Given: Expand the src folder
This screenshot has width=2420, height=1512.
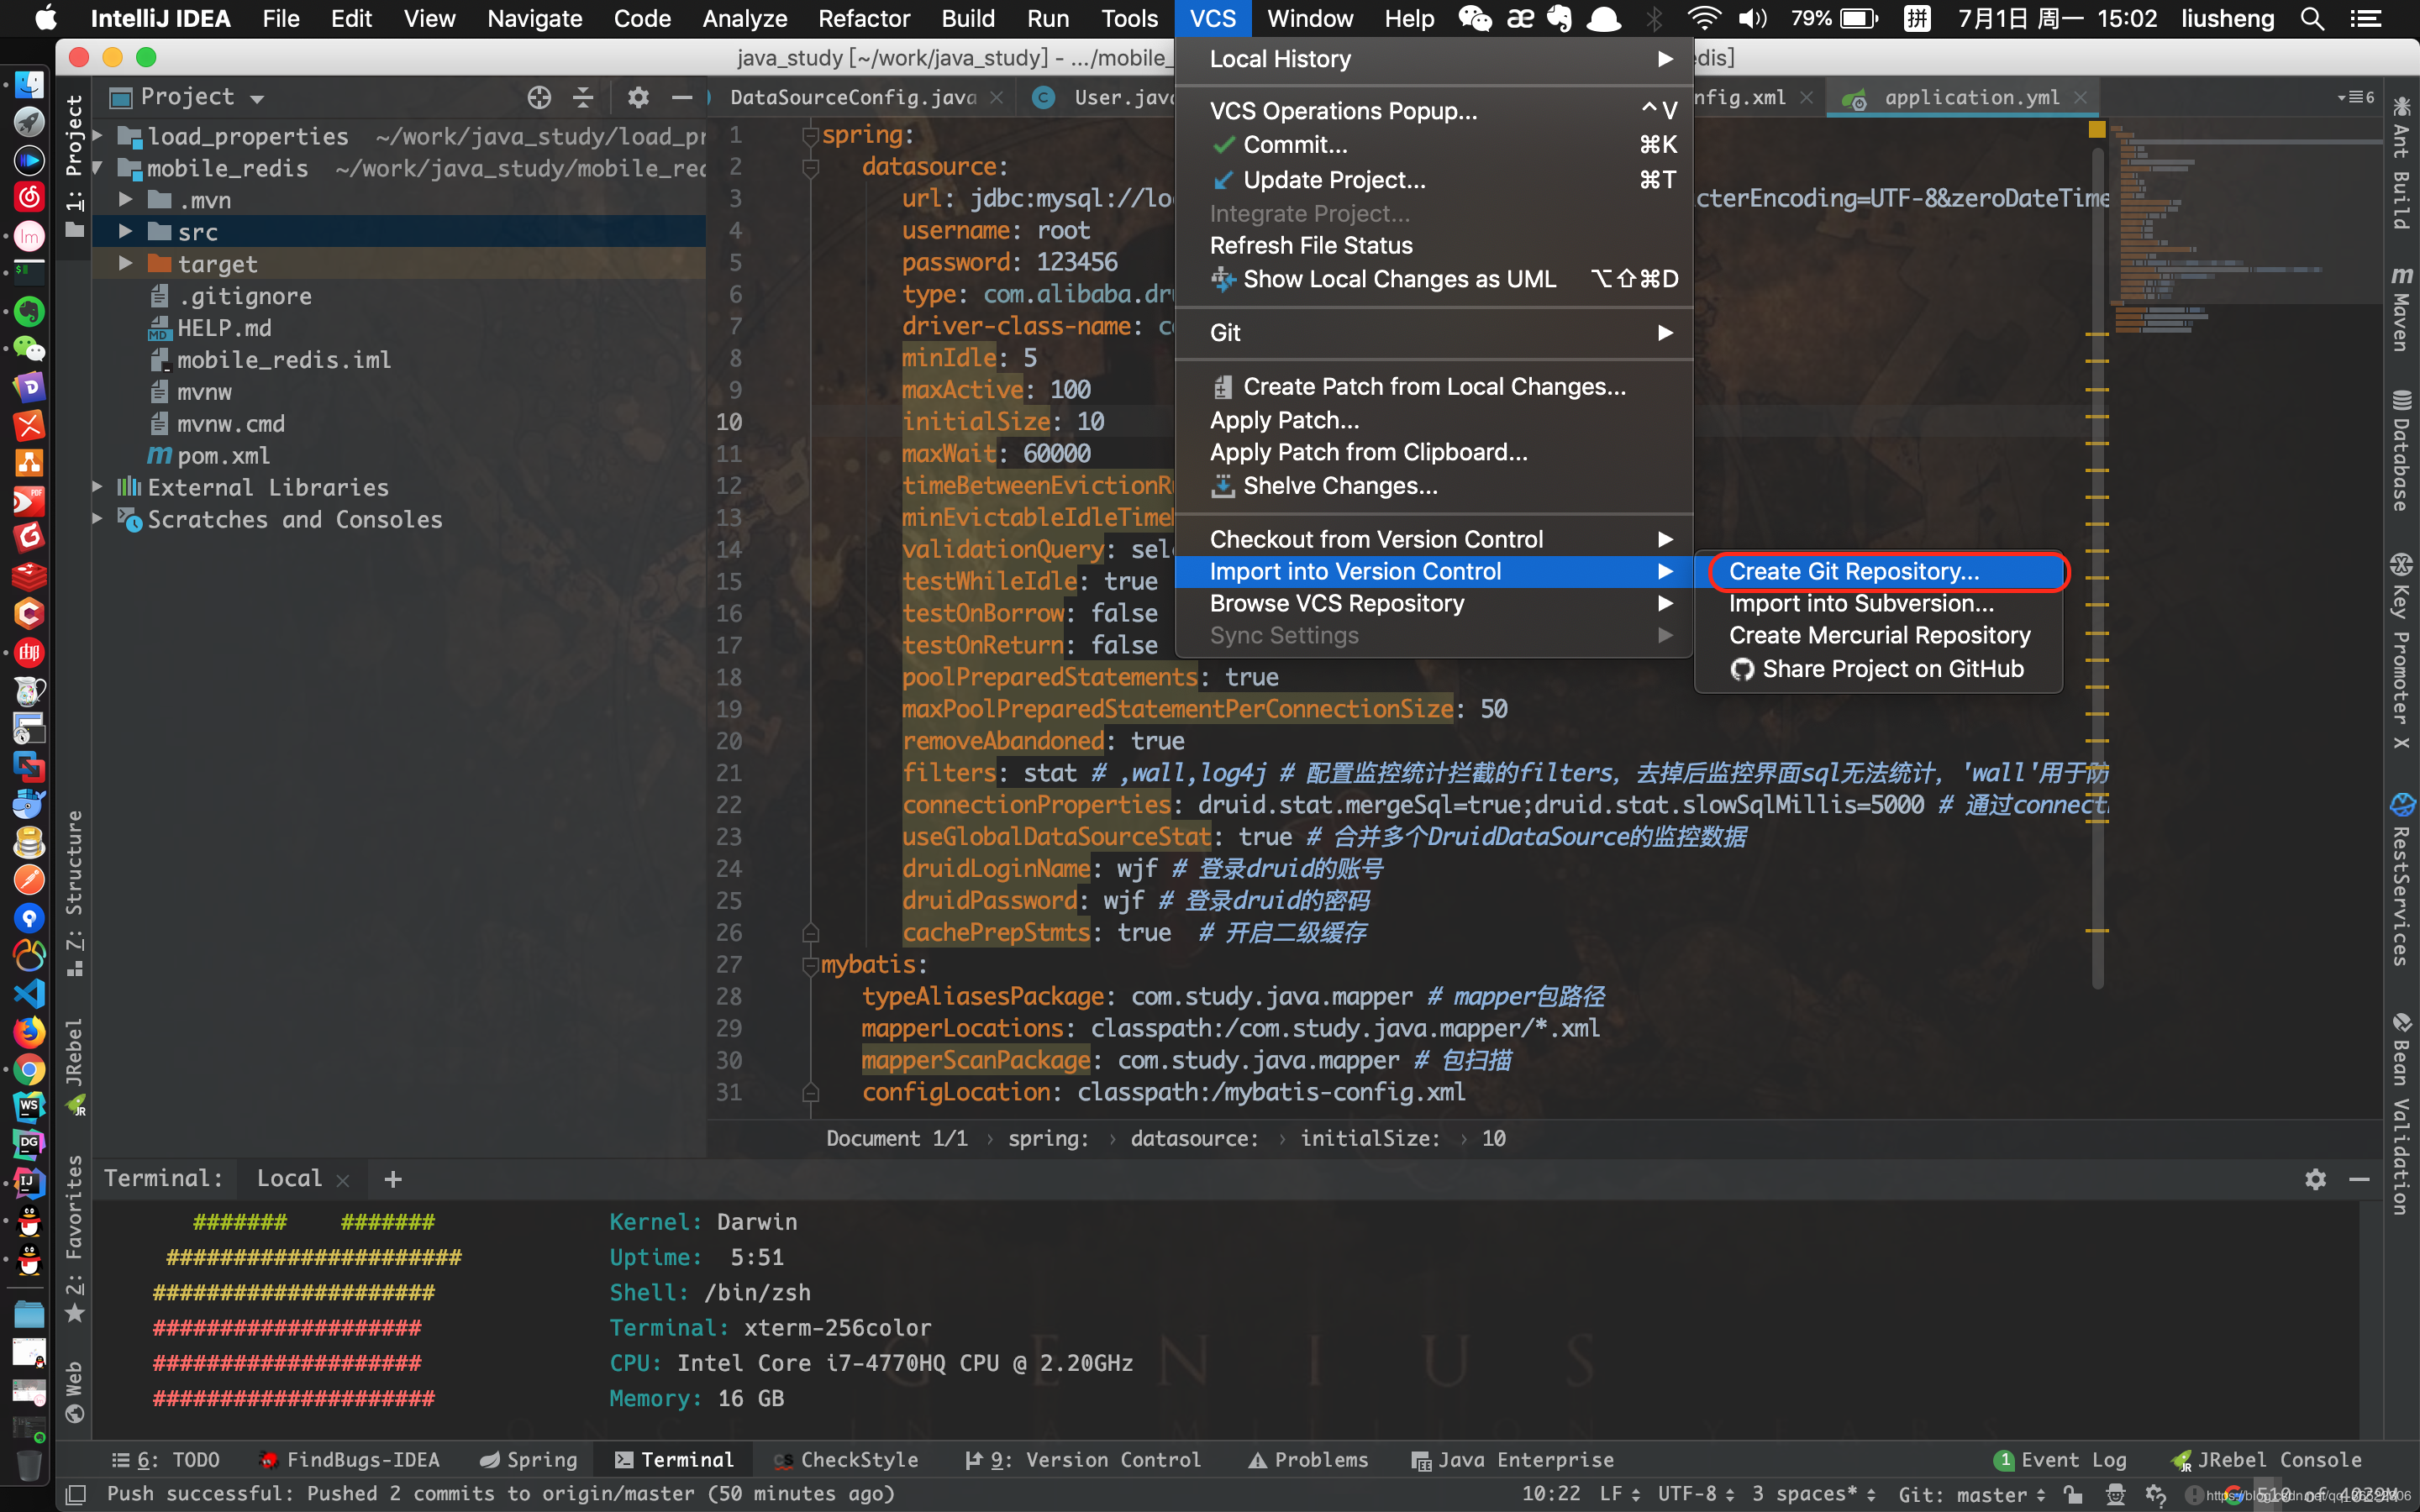Looking at the screenshot, I should 125,232.
